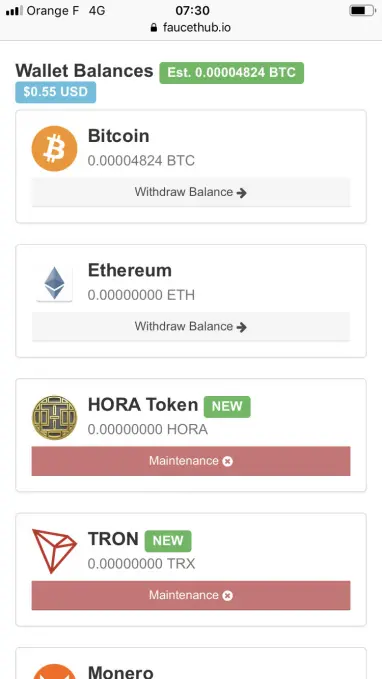Screen dimensions: 382x679
Task: Withdraw the Ethereum balance
Action: pyautogui.click(x=191, y=326)
